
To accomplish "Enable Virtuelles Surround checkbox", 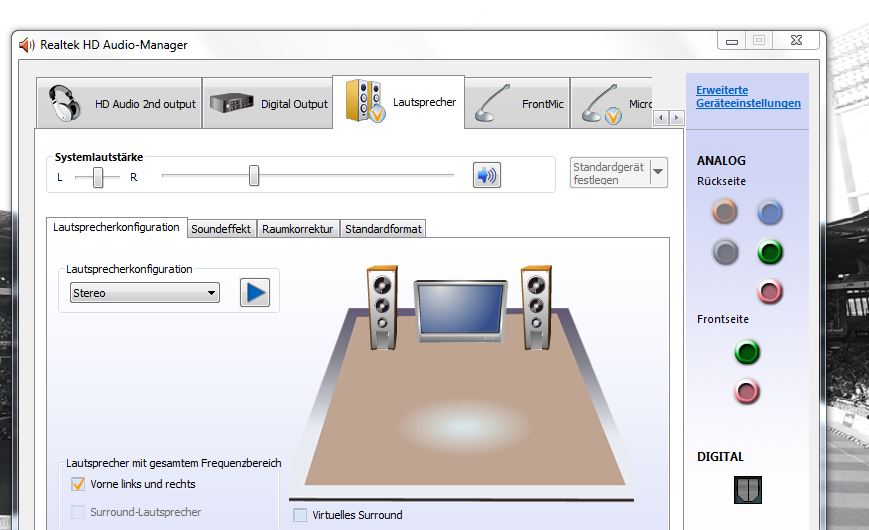I will tap(300, 515).
